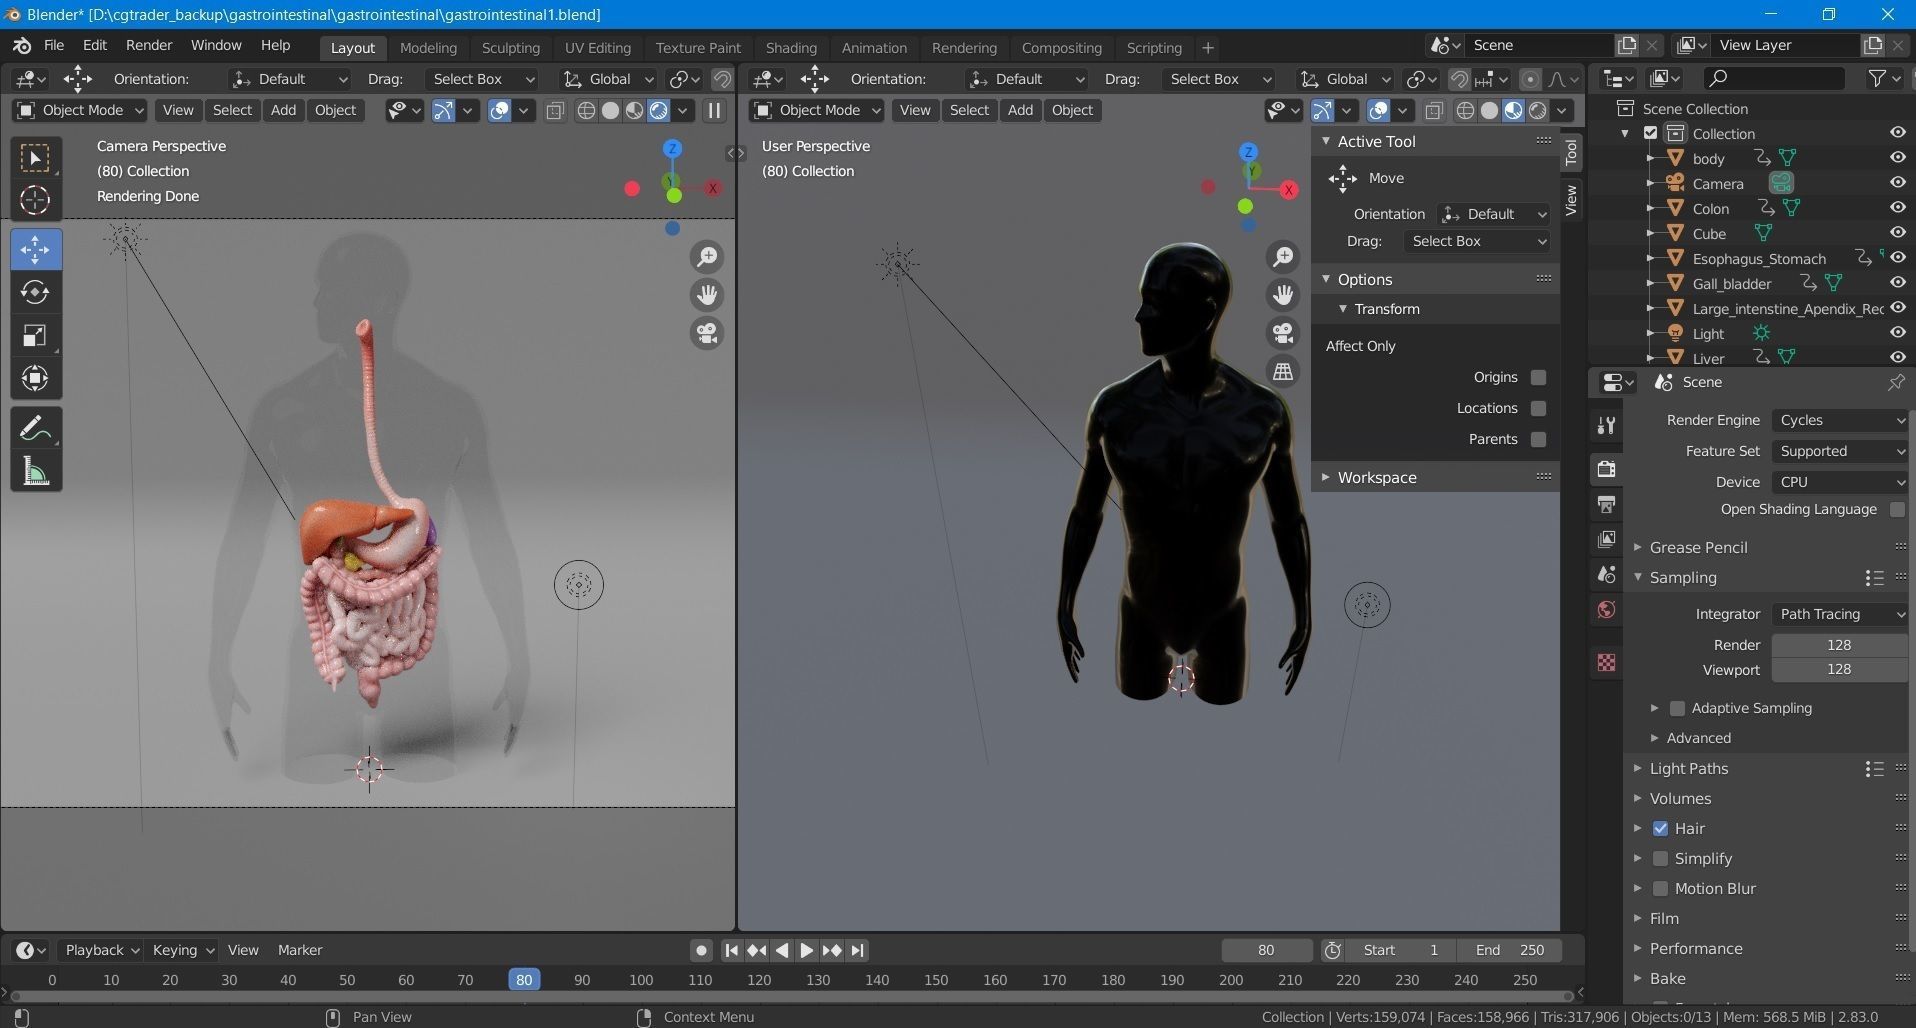This screenshot has width=1916, height=1028.
Task: Open the Keying popover in timeline
Action: point(182,950)
